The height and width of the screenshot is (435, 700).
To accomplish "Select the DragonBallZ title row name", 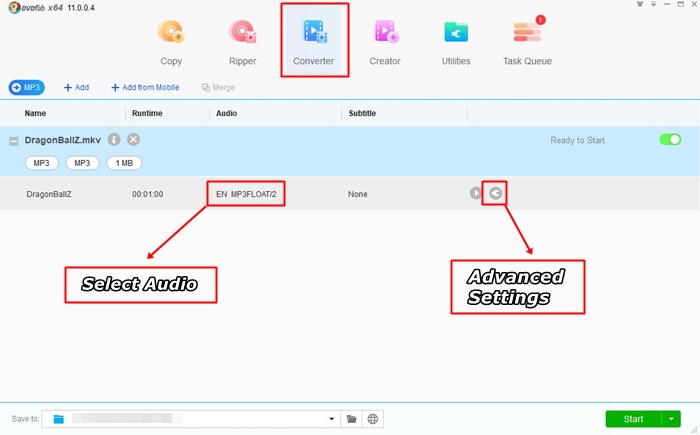I will pos(49,194).
